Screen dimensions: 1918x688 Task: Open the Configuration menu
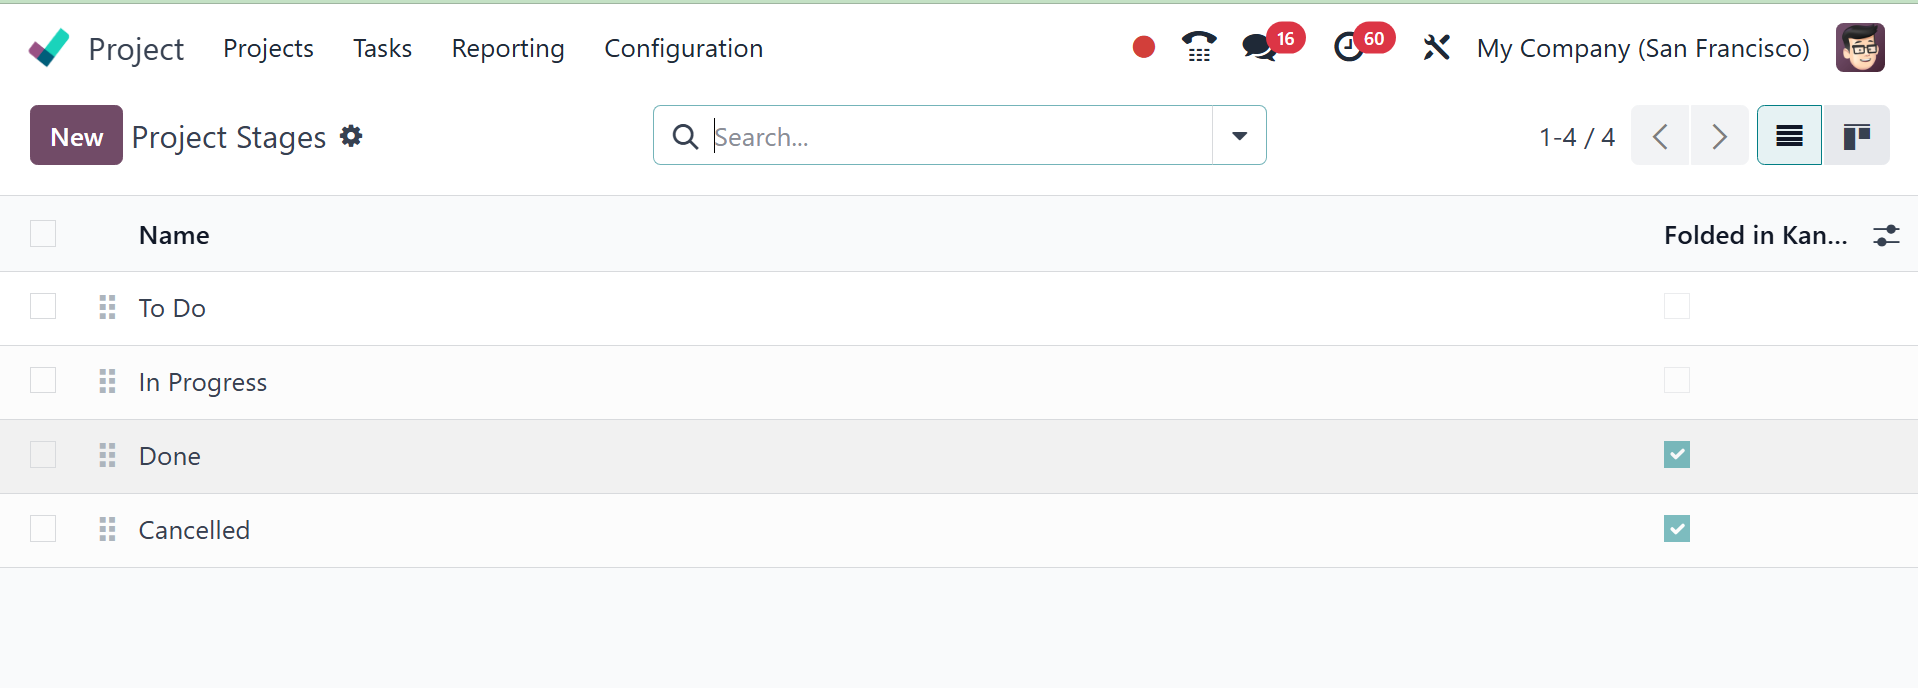683,48
